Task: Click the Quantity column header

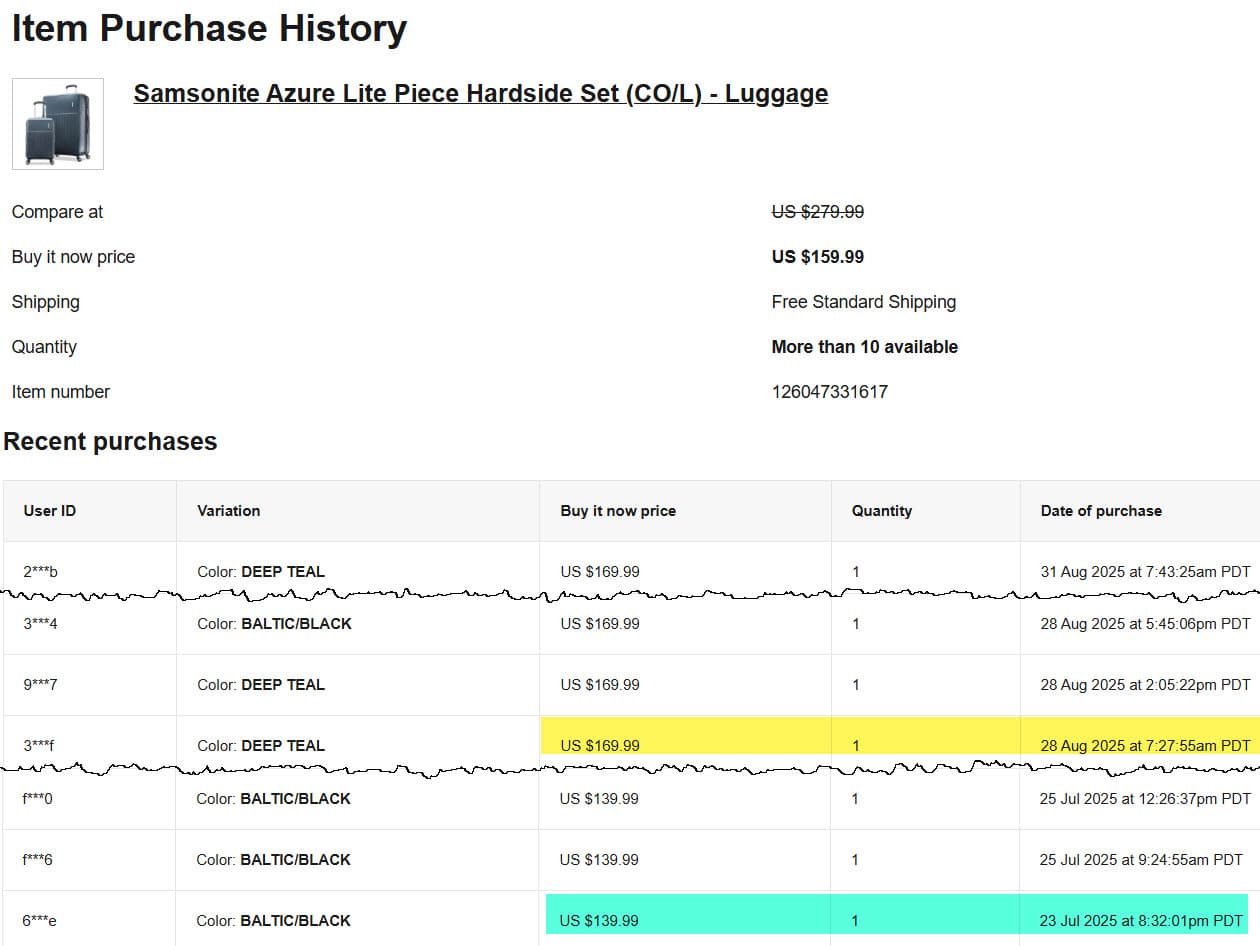Action: point(881,511)
